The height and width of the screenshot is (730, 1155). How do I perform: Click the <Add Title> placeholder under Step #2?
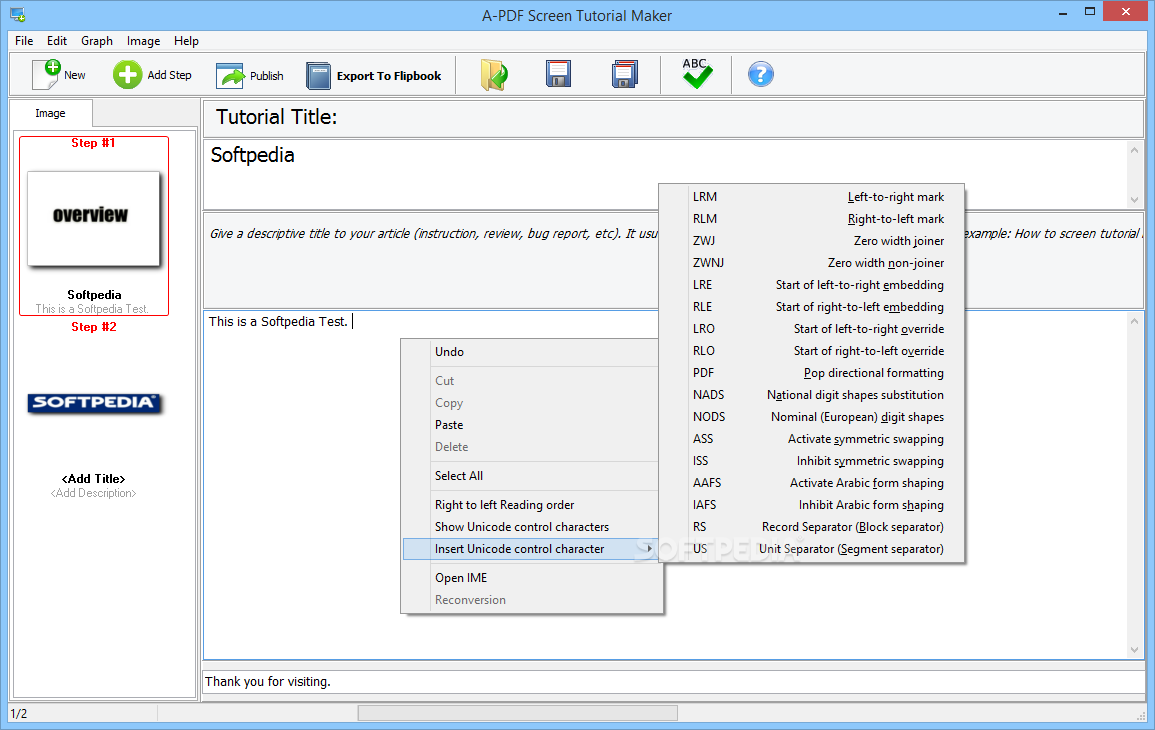[x=94, y=479]
